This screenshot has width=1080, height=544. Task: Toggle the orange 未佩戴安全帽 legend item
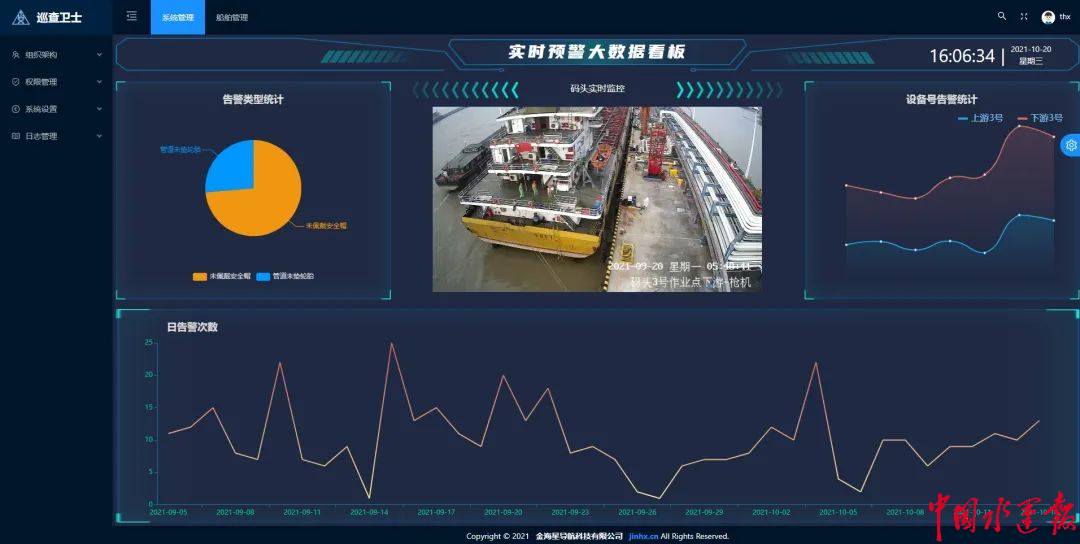222,276
